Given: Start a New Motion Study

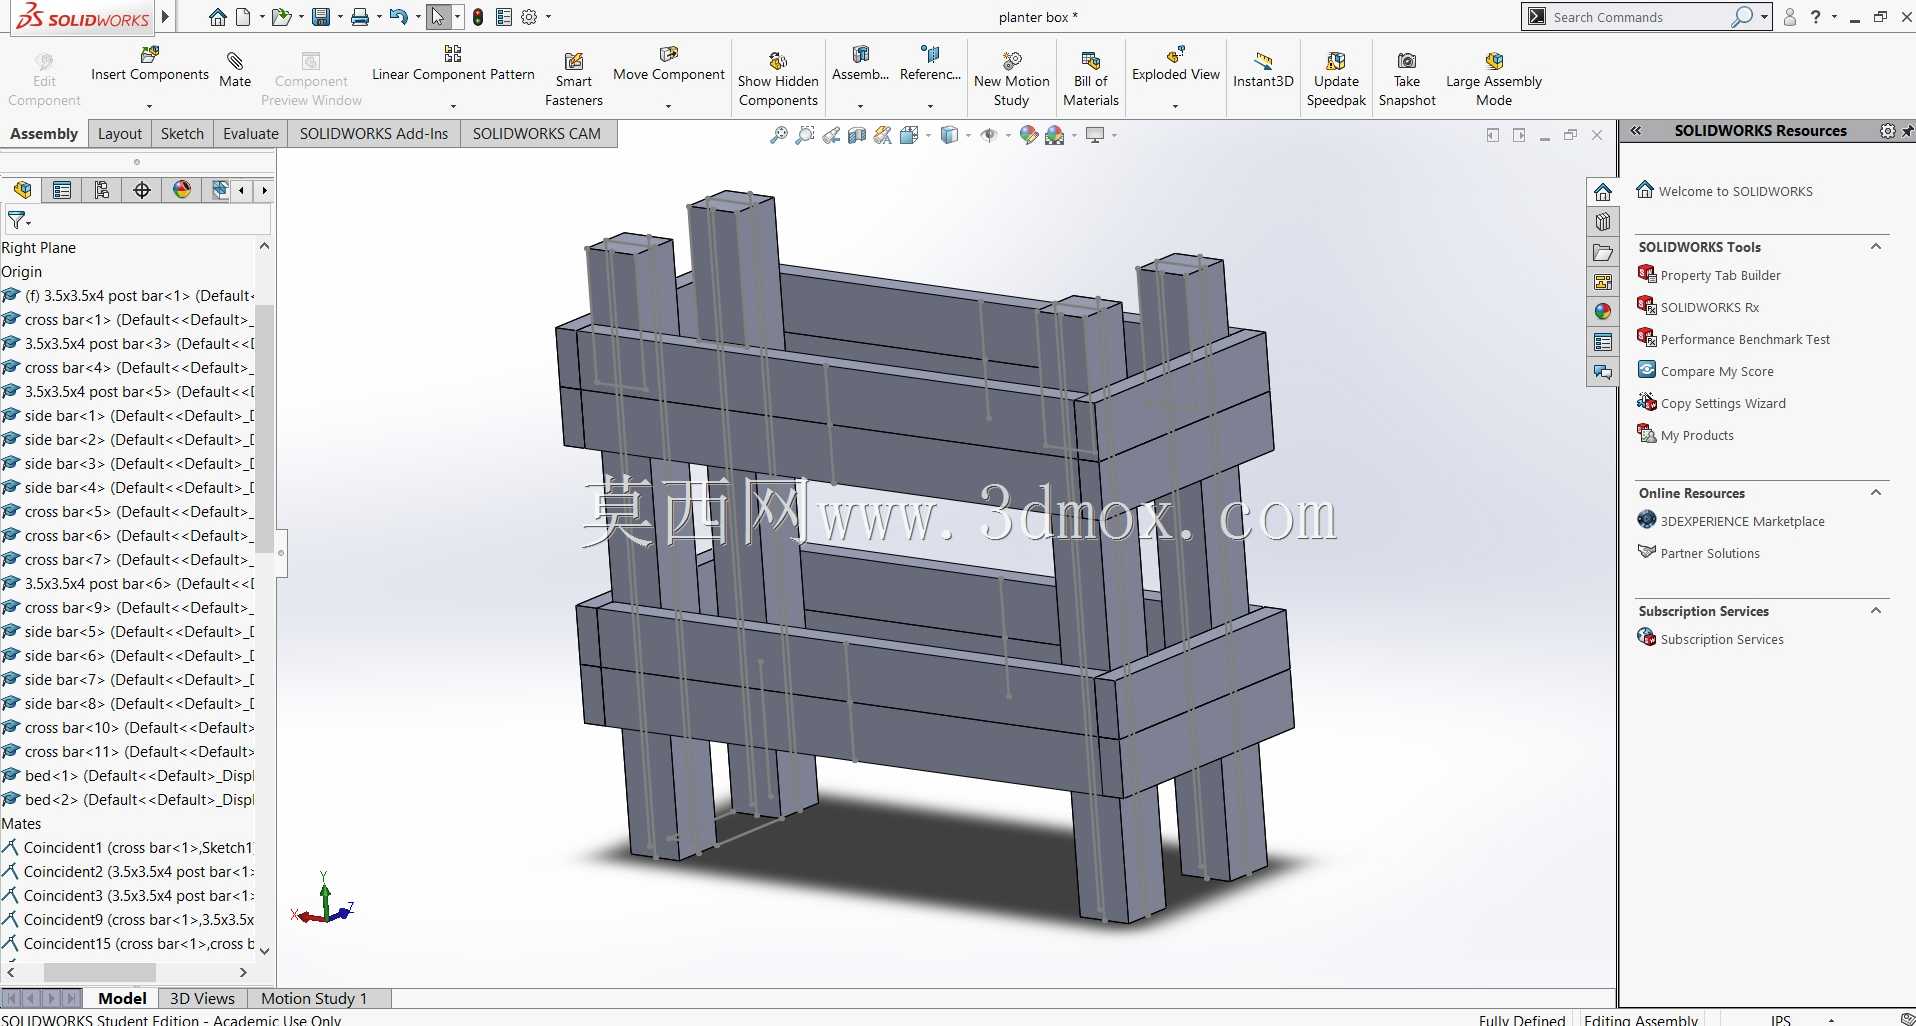Looking at the screenshot, I should click(x=1011, y=78).
